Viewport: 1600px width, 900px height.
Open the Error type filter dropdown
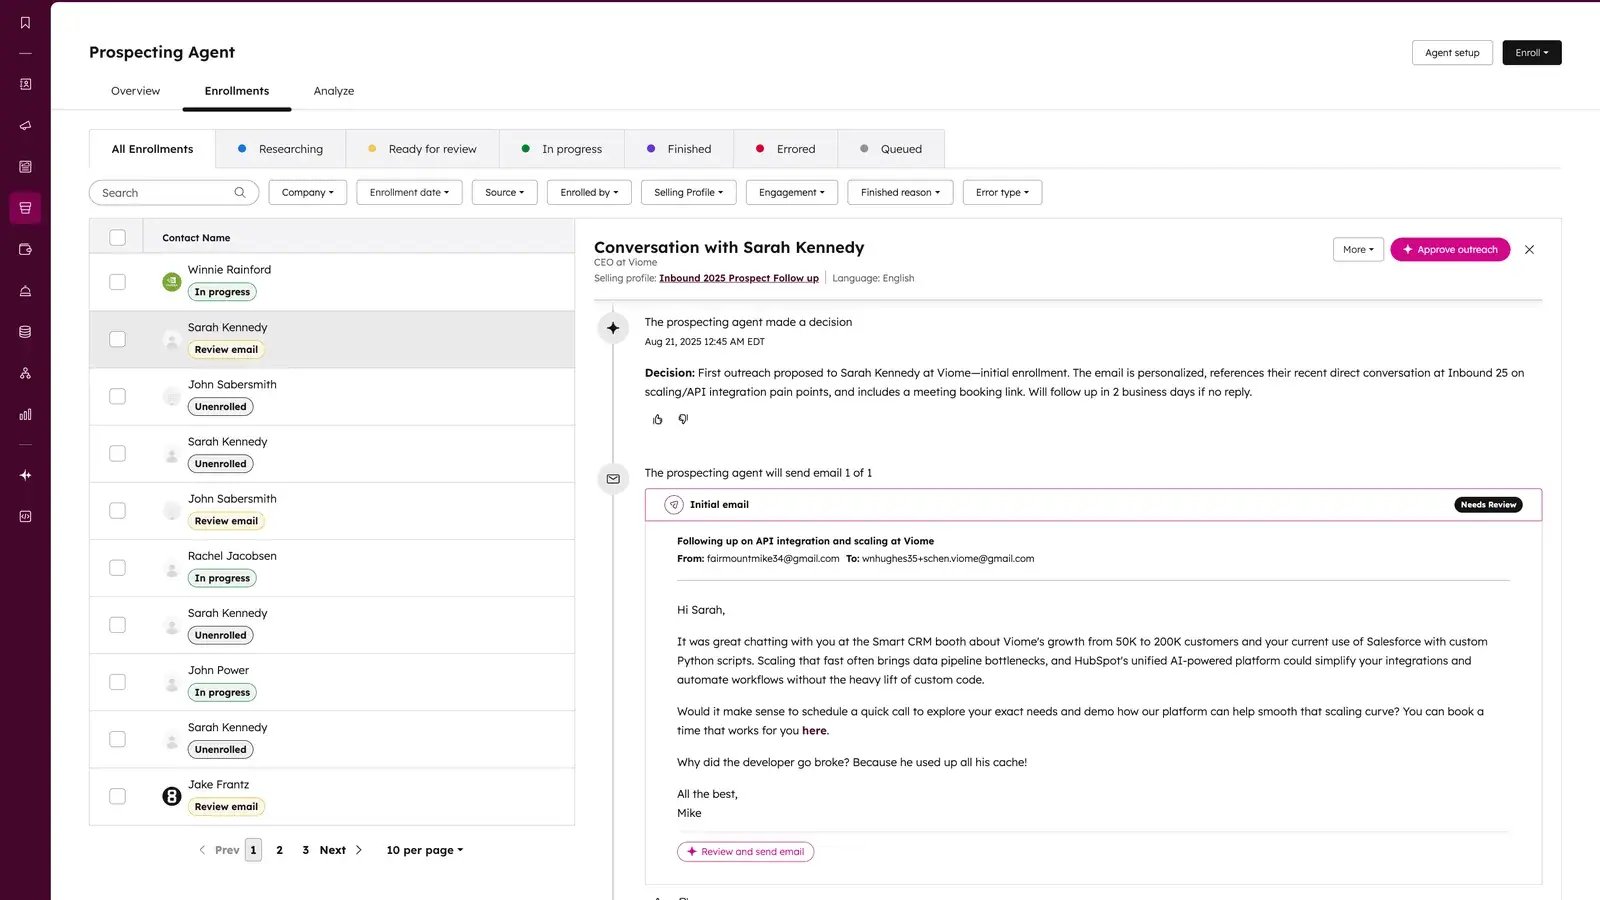(1002, 193)
